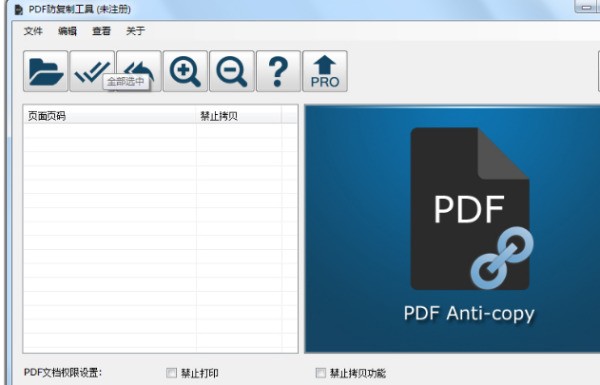Select all pages with the double-check icon
Viewport: 600px width, 385px height.
pyautogui.click(x=92, y=71)
